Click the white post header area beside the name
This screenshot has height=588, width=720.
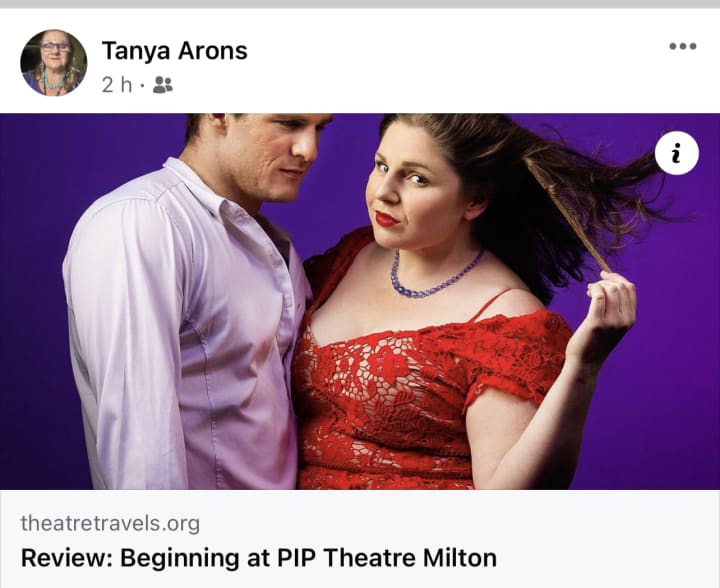[459, 62]
